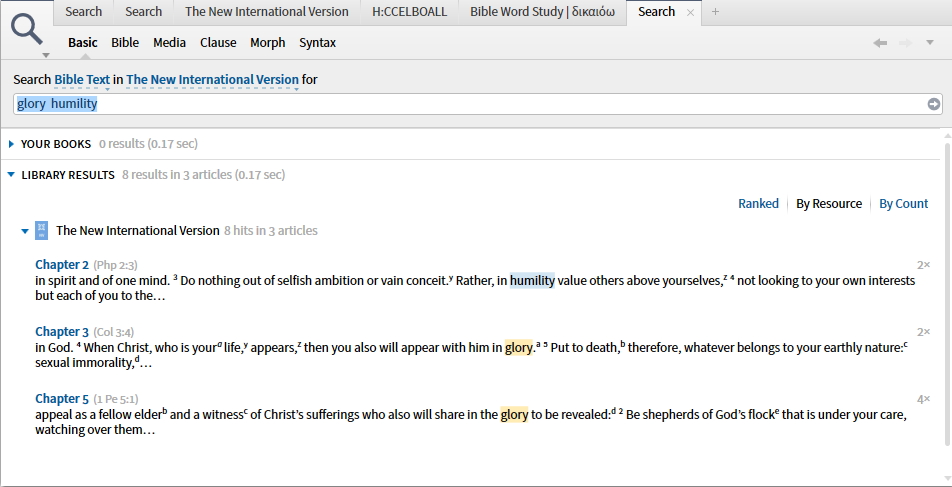Click the run search arrow in query box

(933, 104)
